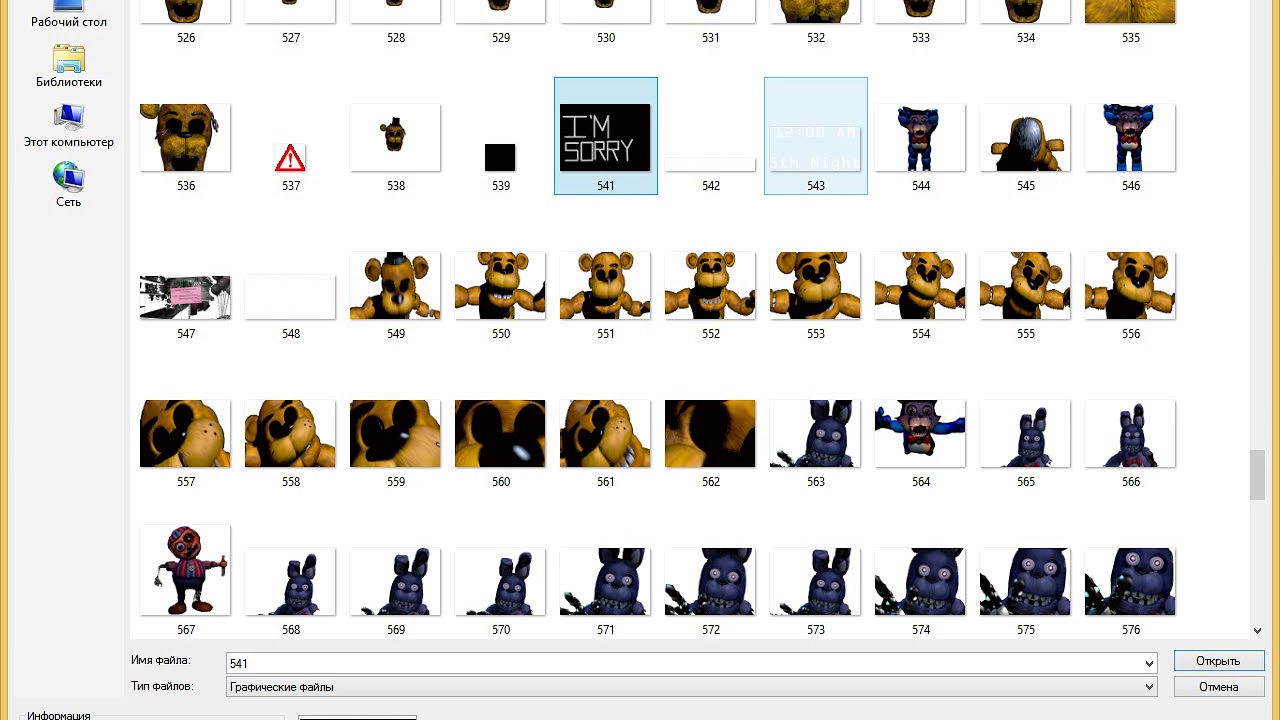Select image 542 white bar

[x=710, y=164]
